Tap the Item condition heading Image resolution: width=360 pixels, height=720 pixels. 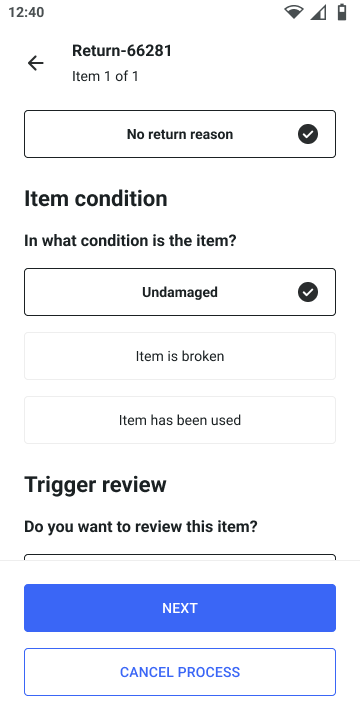coord(96,199)
